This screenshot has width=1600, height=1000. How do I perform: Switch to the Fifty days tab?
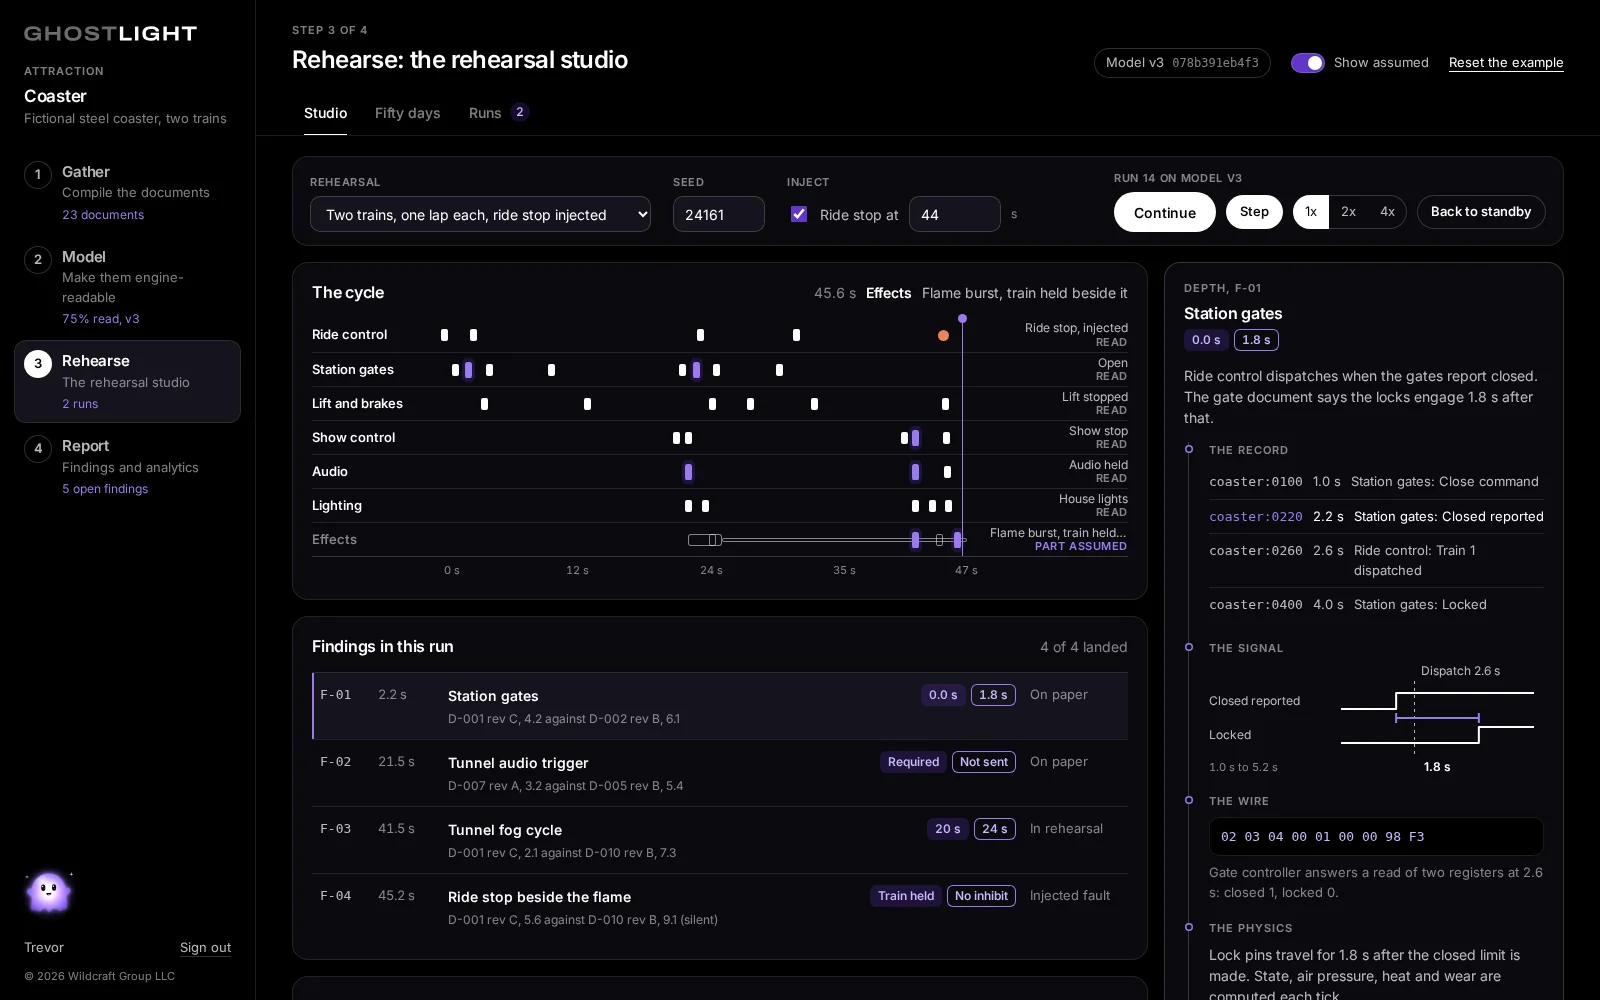pos(407,113)
